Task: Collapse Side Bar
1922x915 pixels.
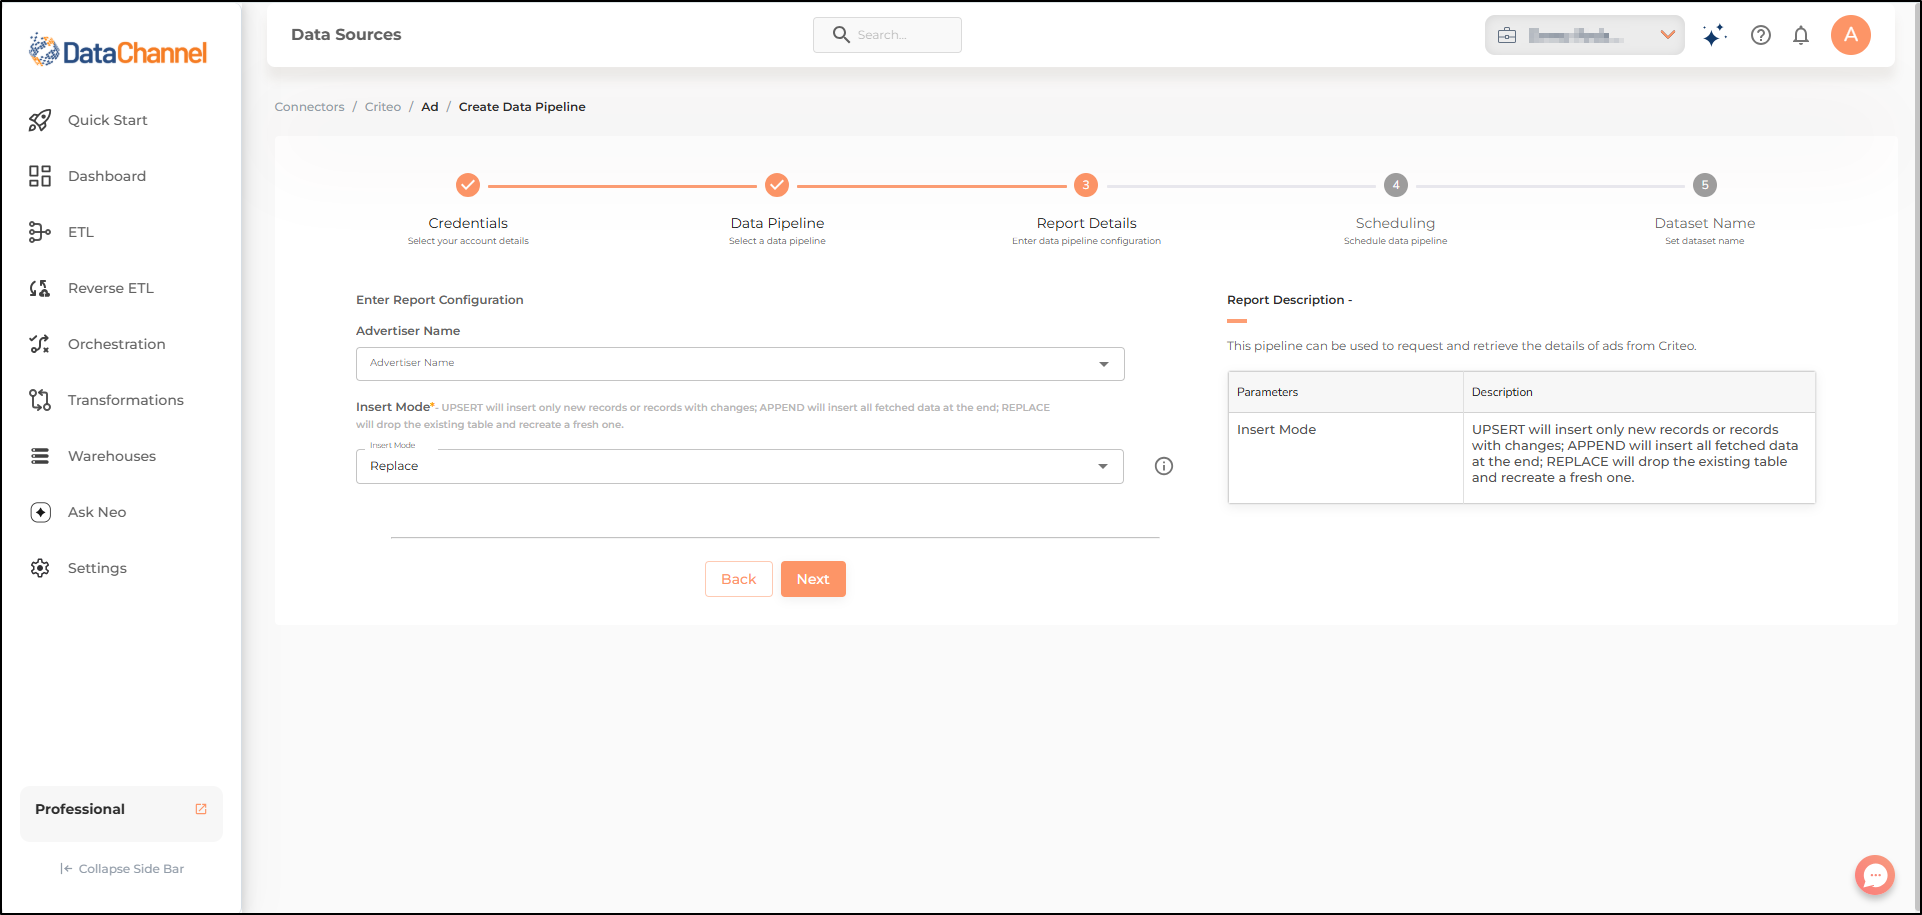Action: click(x=122, y=869)
